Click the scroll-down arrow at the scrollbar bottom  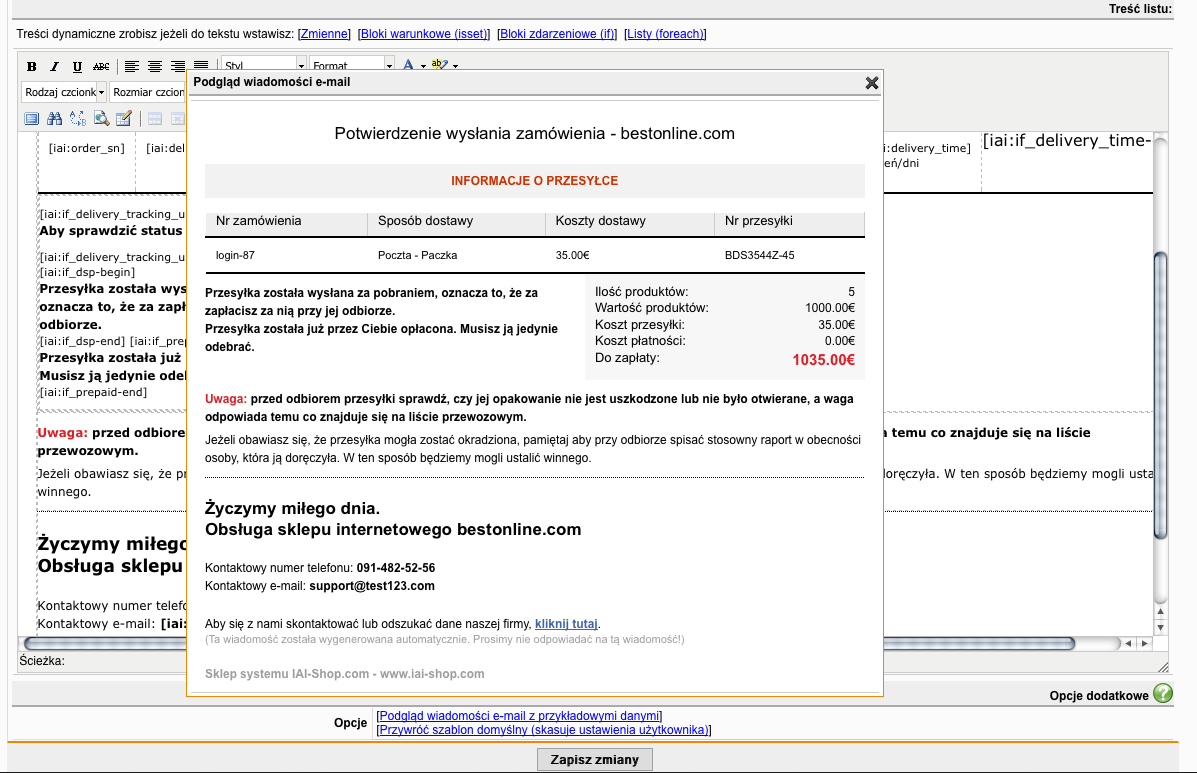coord(1160,628)
